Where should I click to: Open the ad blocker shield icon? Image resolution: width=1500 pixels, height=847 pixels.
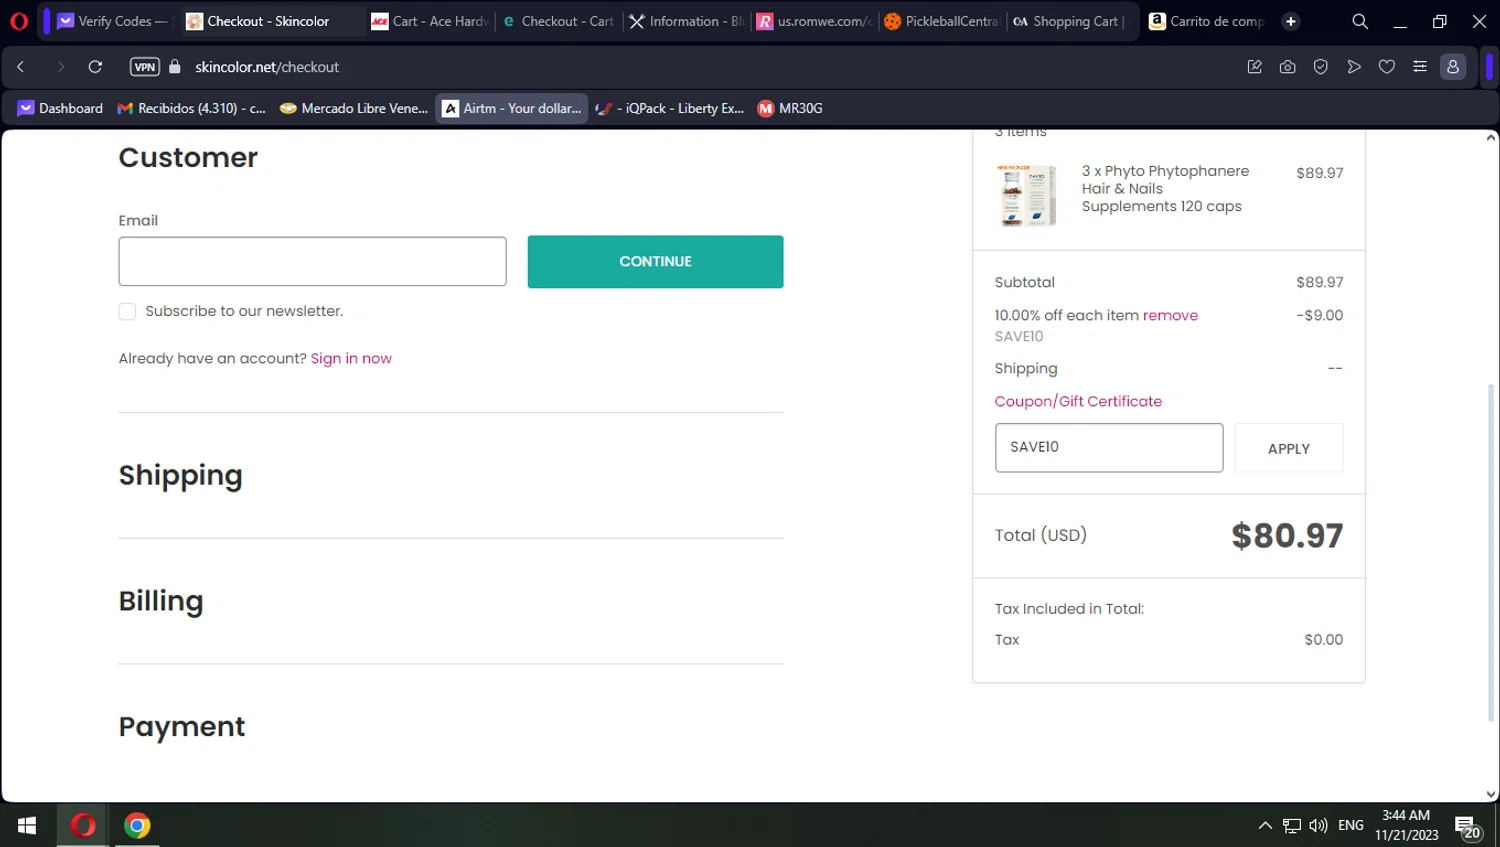(x=1321, y=67)
